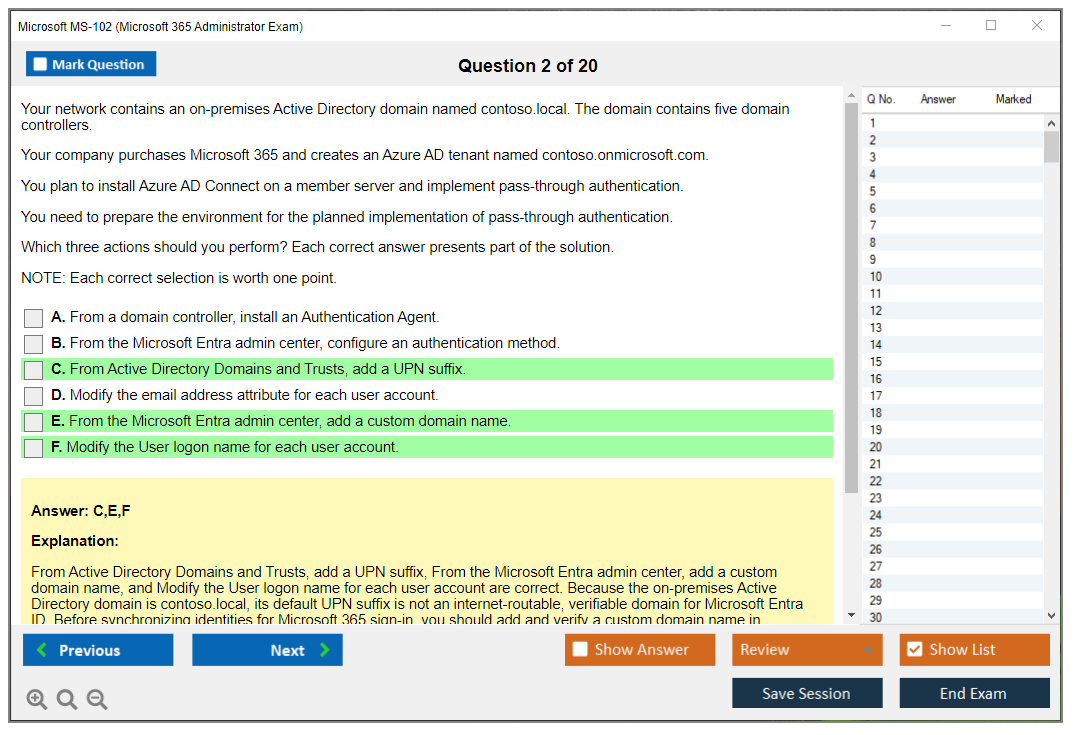Check option C add a UPN suffix
Viewport: 1075px width, 735px height.
(x=33, y=370)
